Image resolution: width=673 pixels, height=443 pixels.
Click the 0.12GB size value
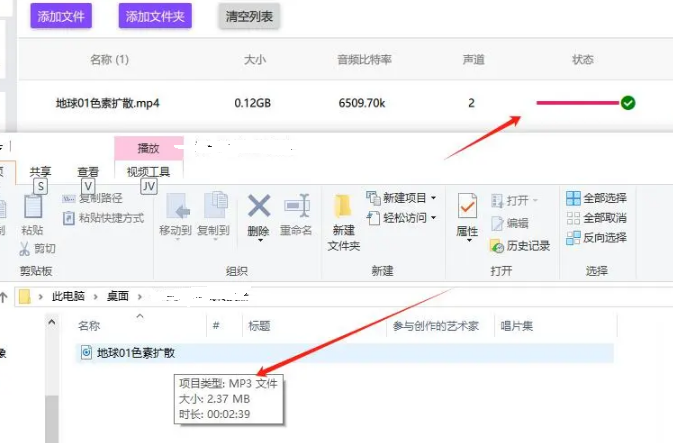pyautogui.click(x=252, y=103)
